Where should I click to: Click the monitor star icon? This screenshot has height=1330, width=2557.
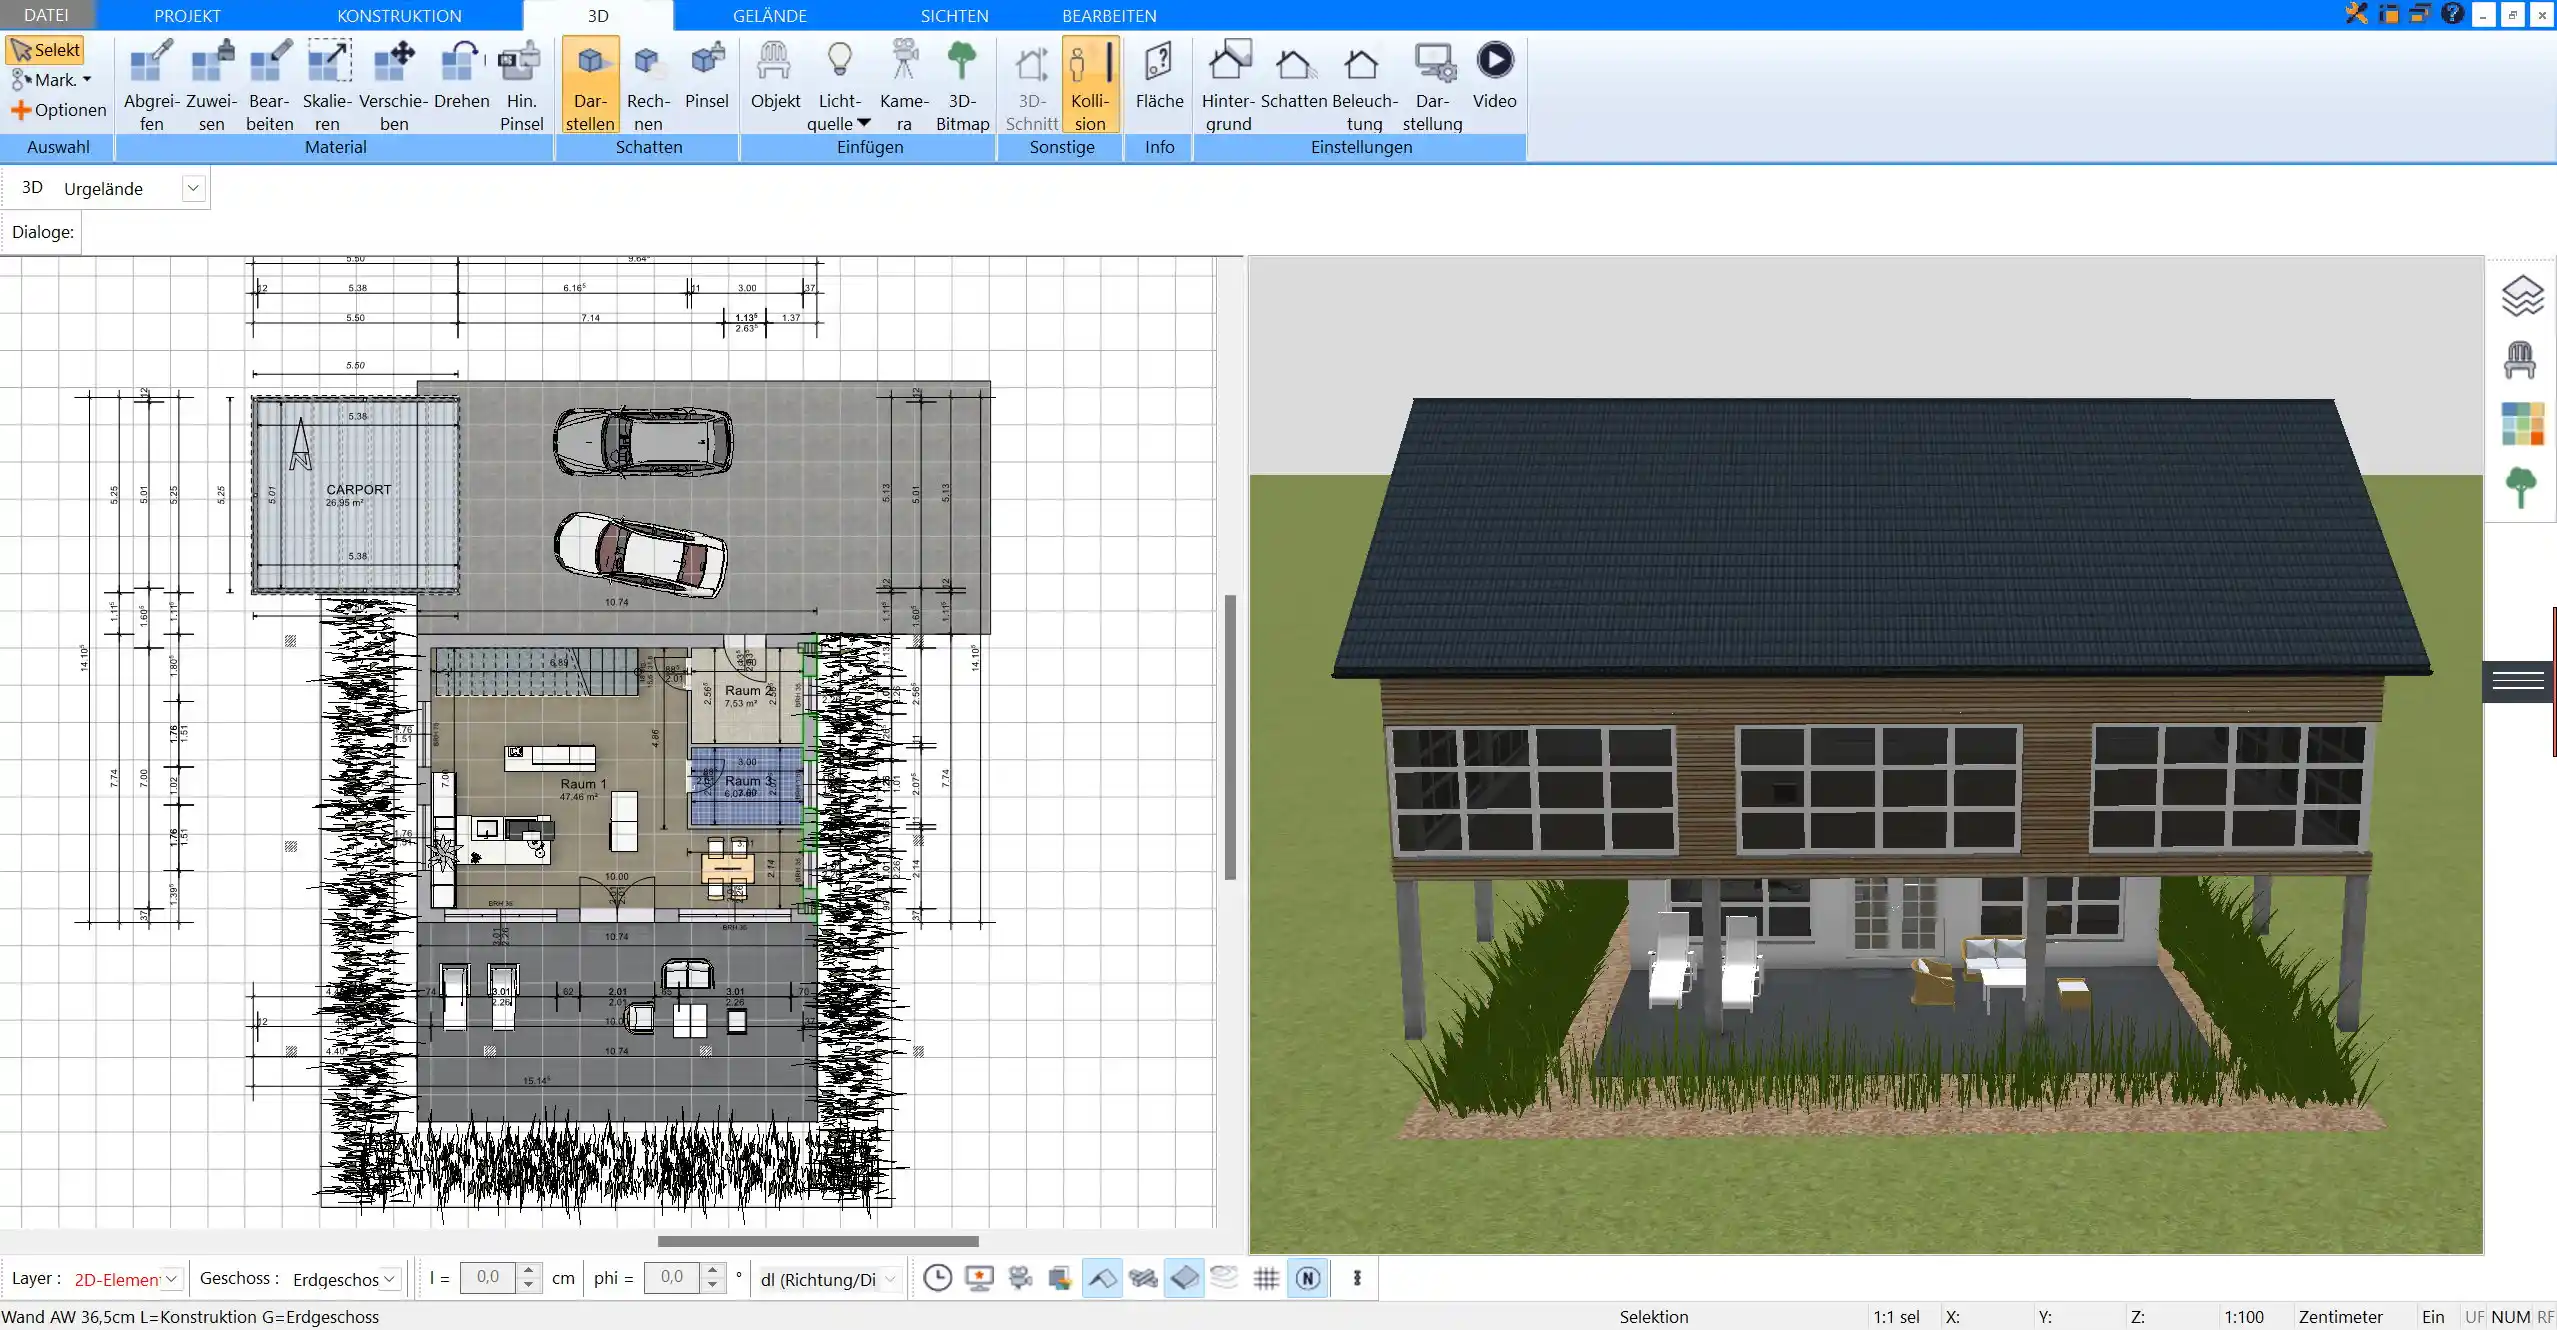[x=979, y=1278]
